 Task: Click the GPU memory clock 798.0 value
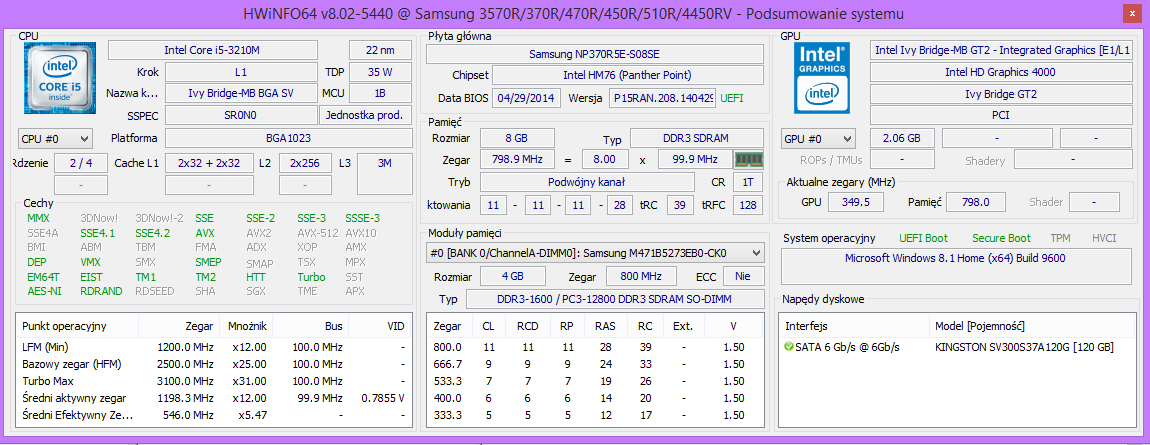975,202
